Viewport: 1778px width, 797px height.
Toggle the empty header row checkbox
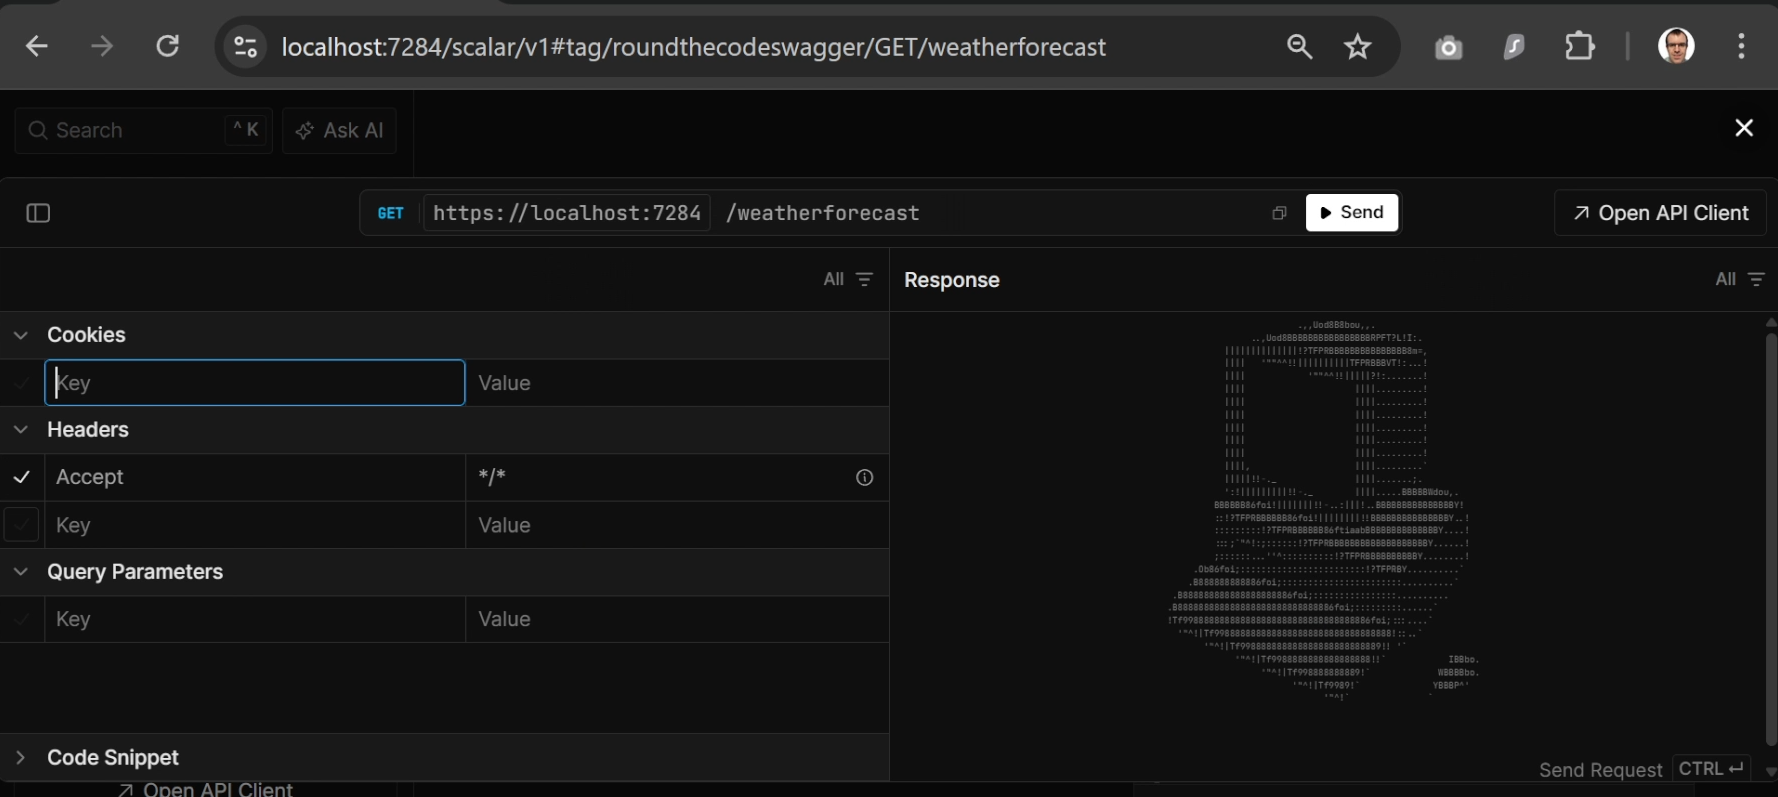22,525
